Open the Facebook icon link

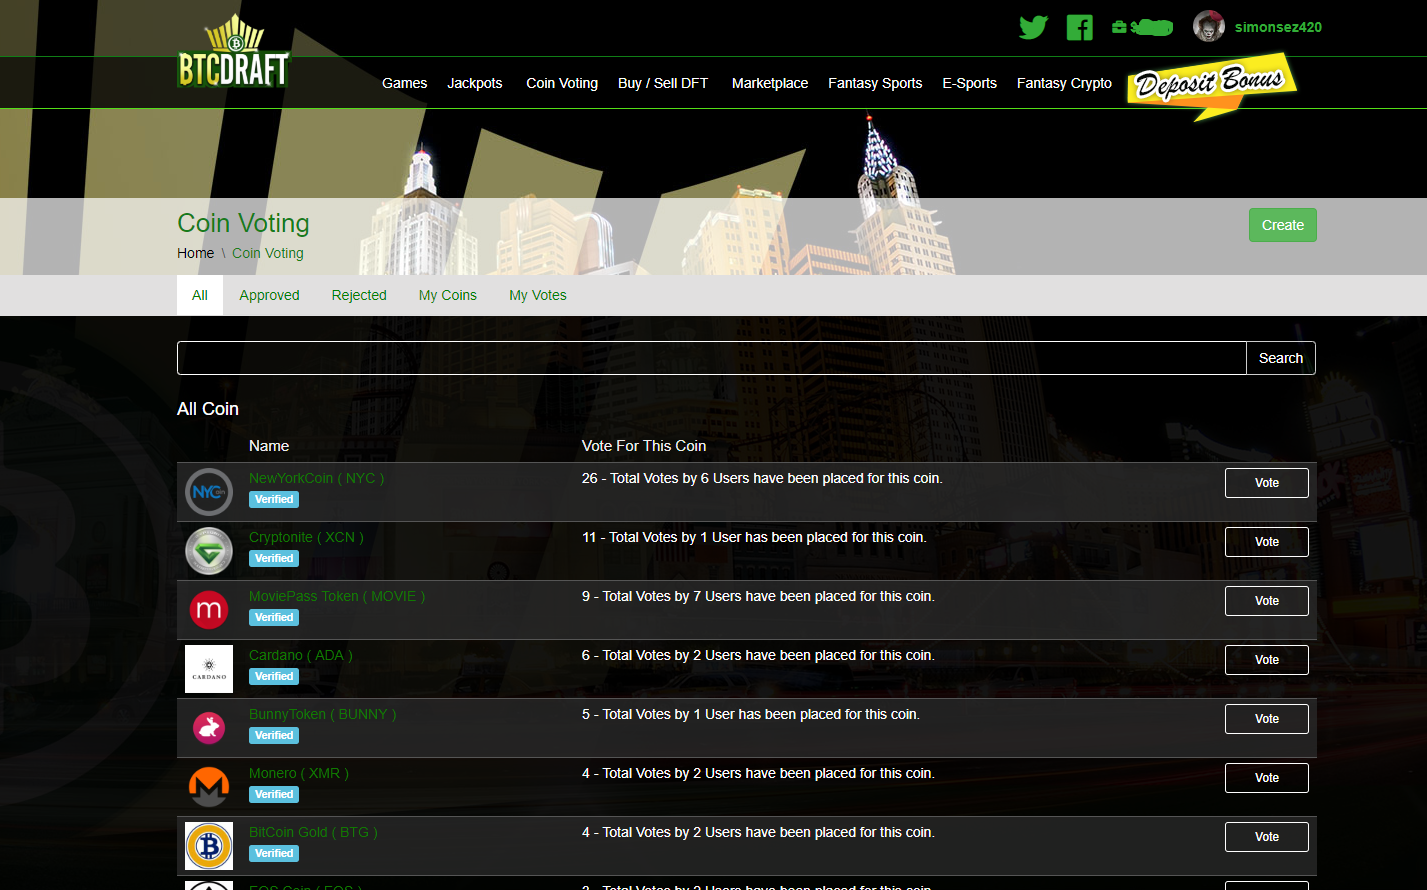1079,27
